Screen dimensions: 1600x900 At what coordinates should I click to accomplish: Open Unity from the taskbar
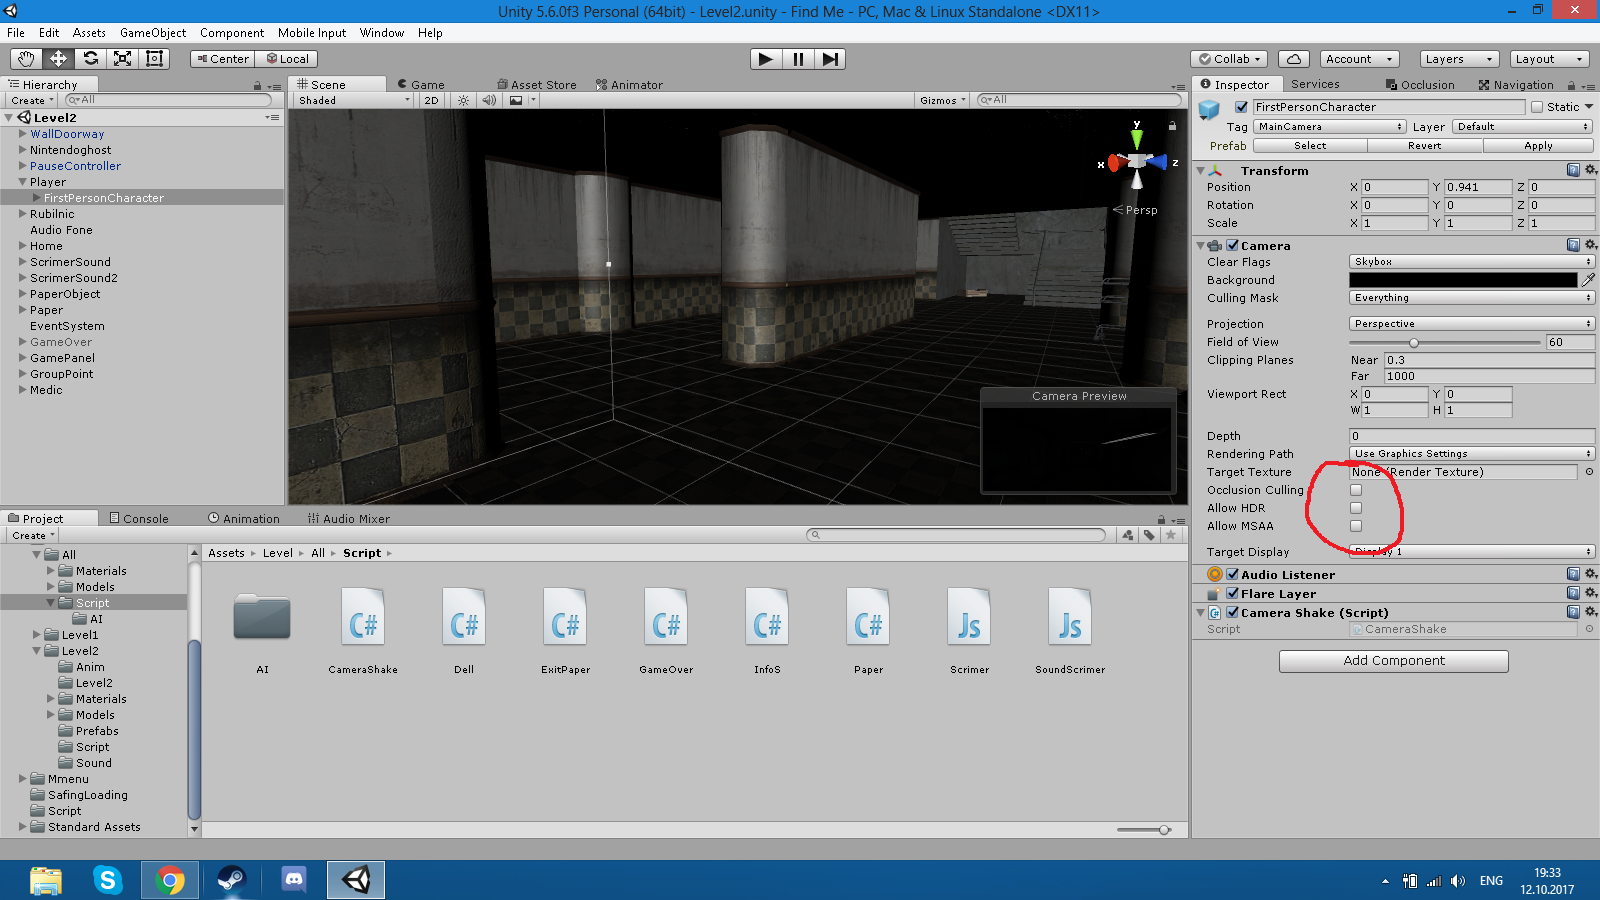356,880
